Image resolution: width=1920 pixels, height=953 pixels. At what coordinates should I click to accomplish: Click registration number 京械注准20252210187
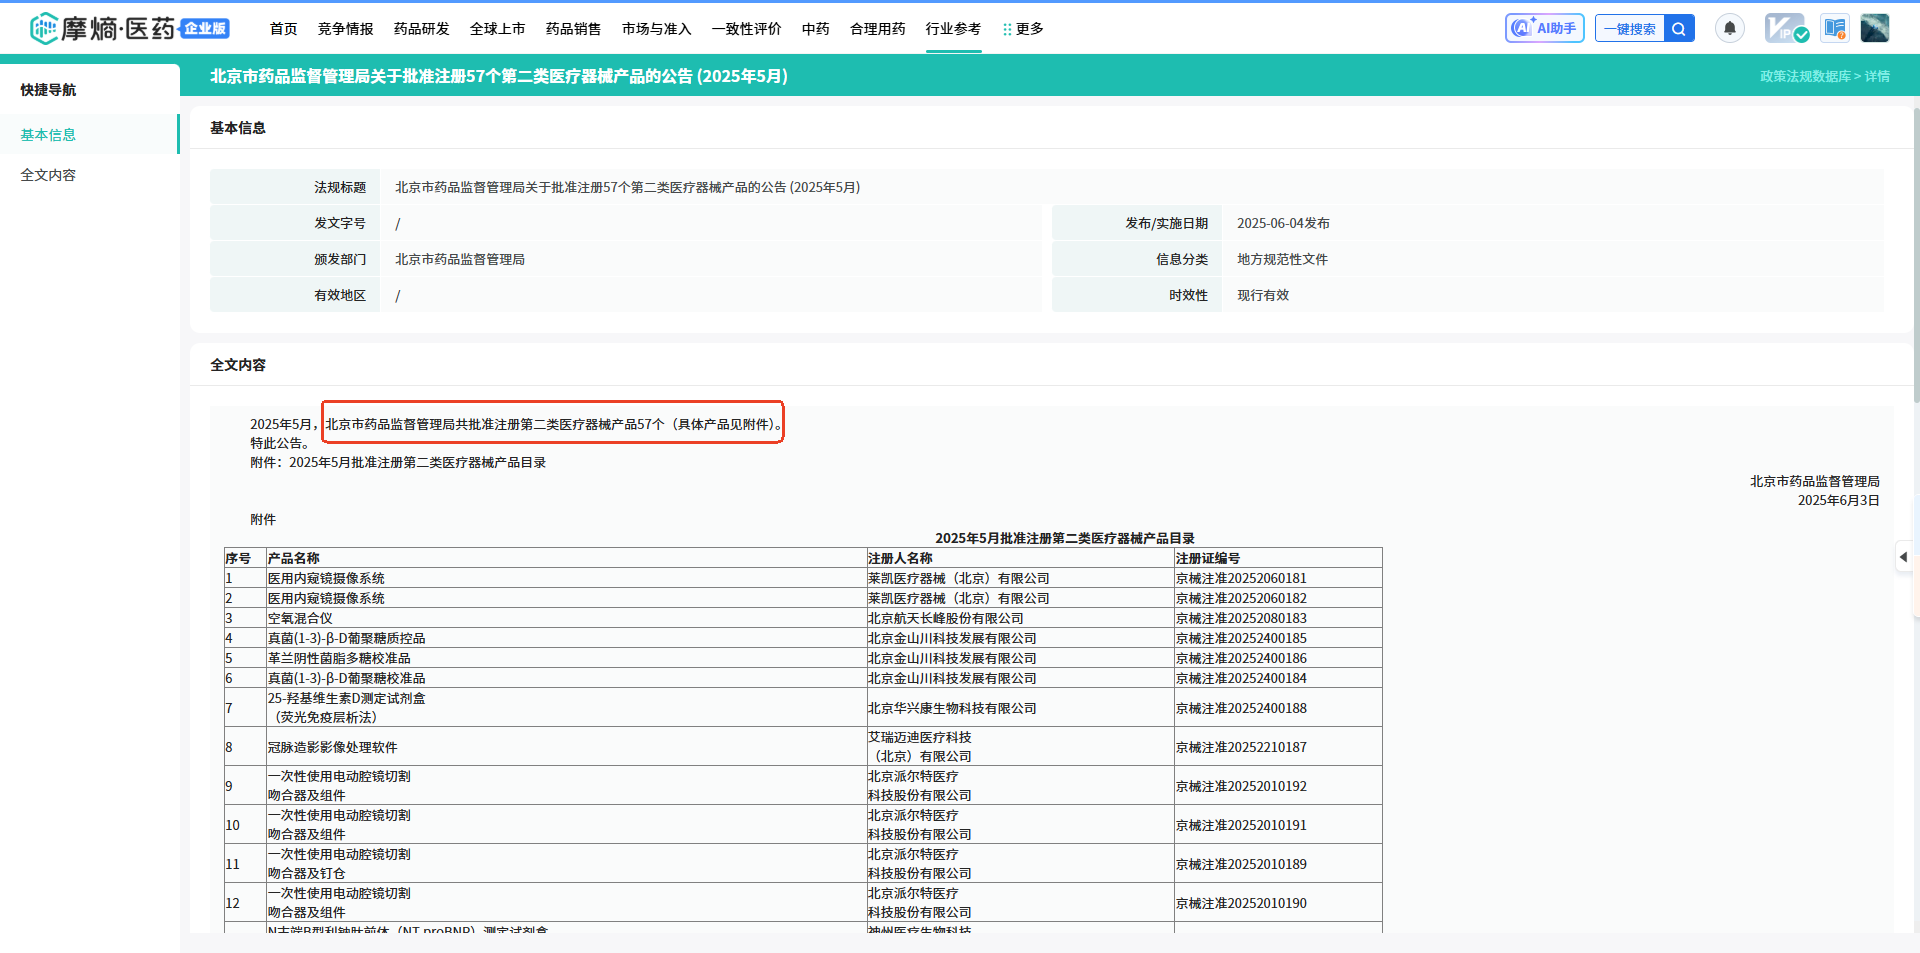[1241, 747]
